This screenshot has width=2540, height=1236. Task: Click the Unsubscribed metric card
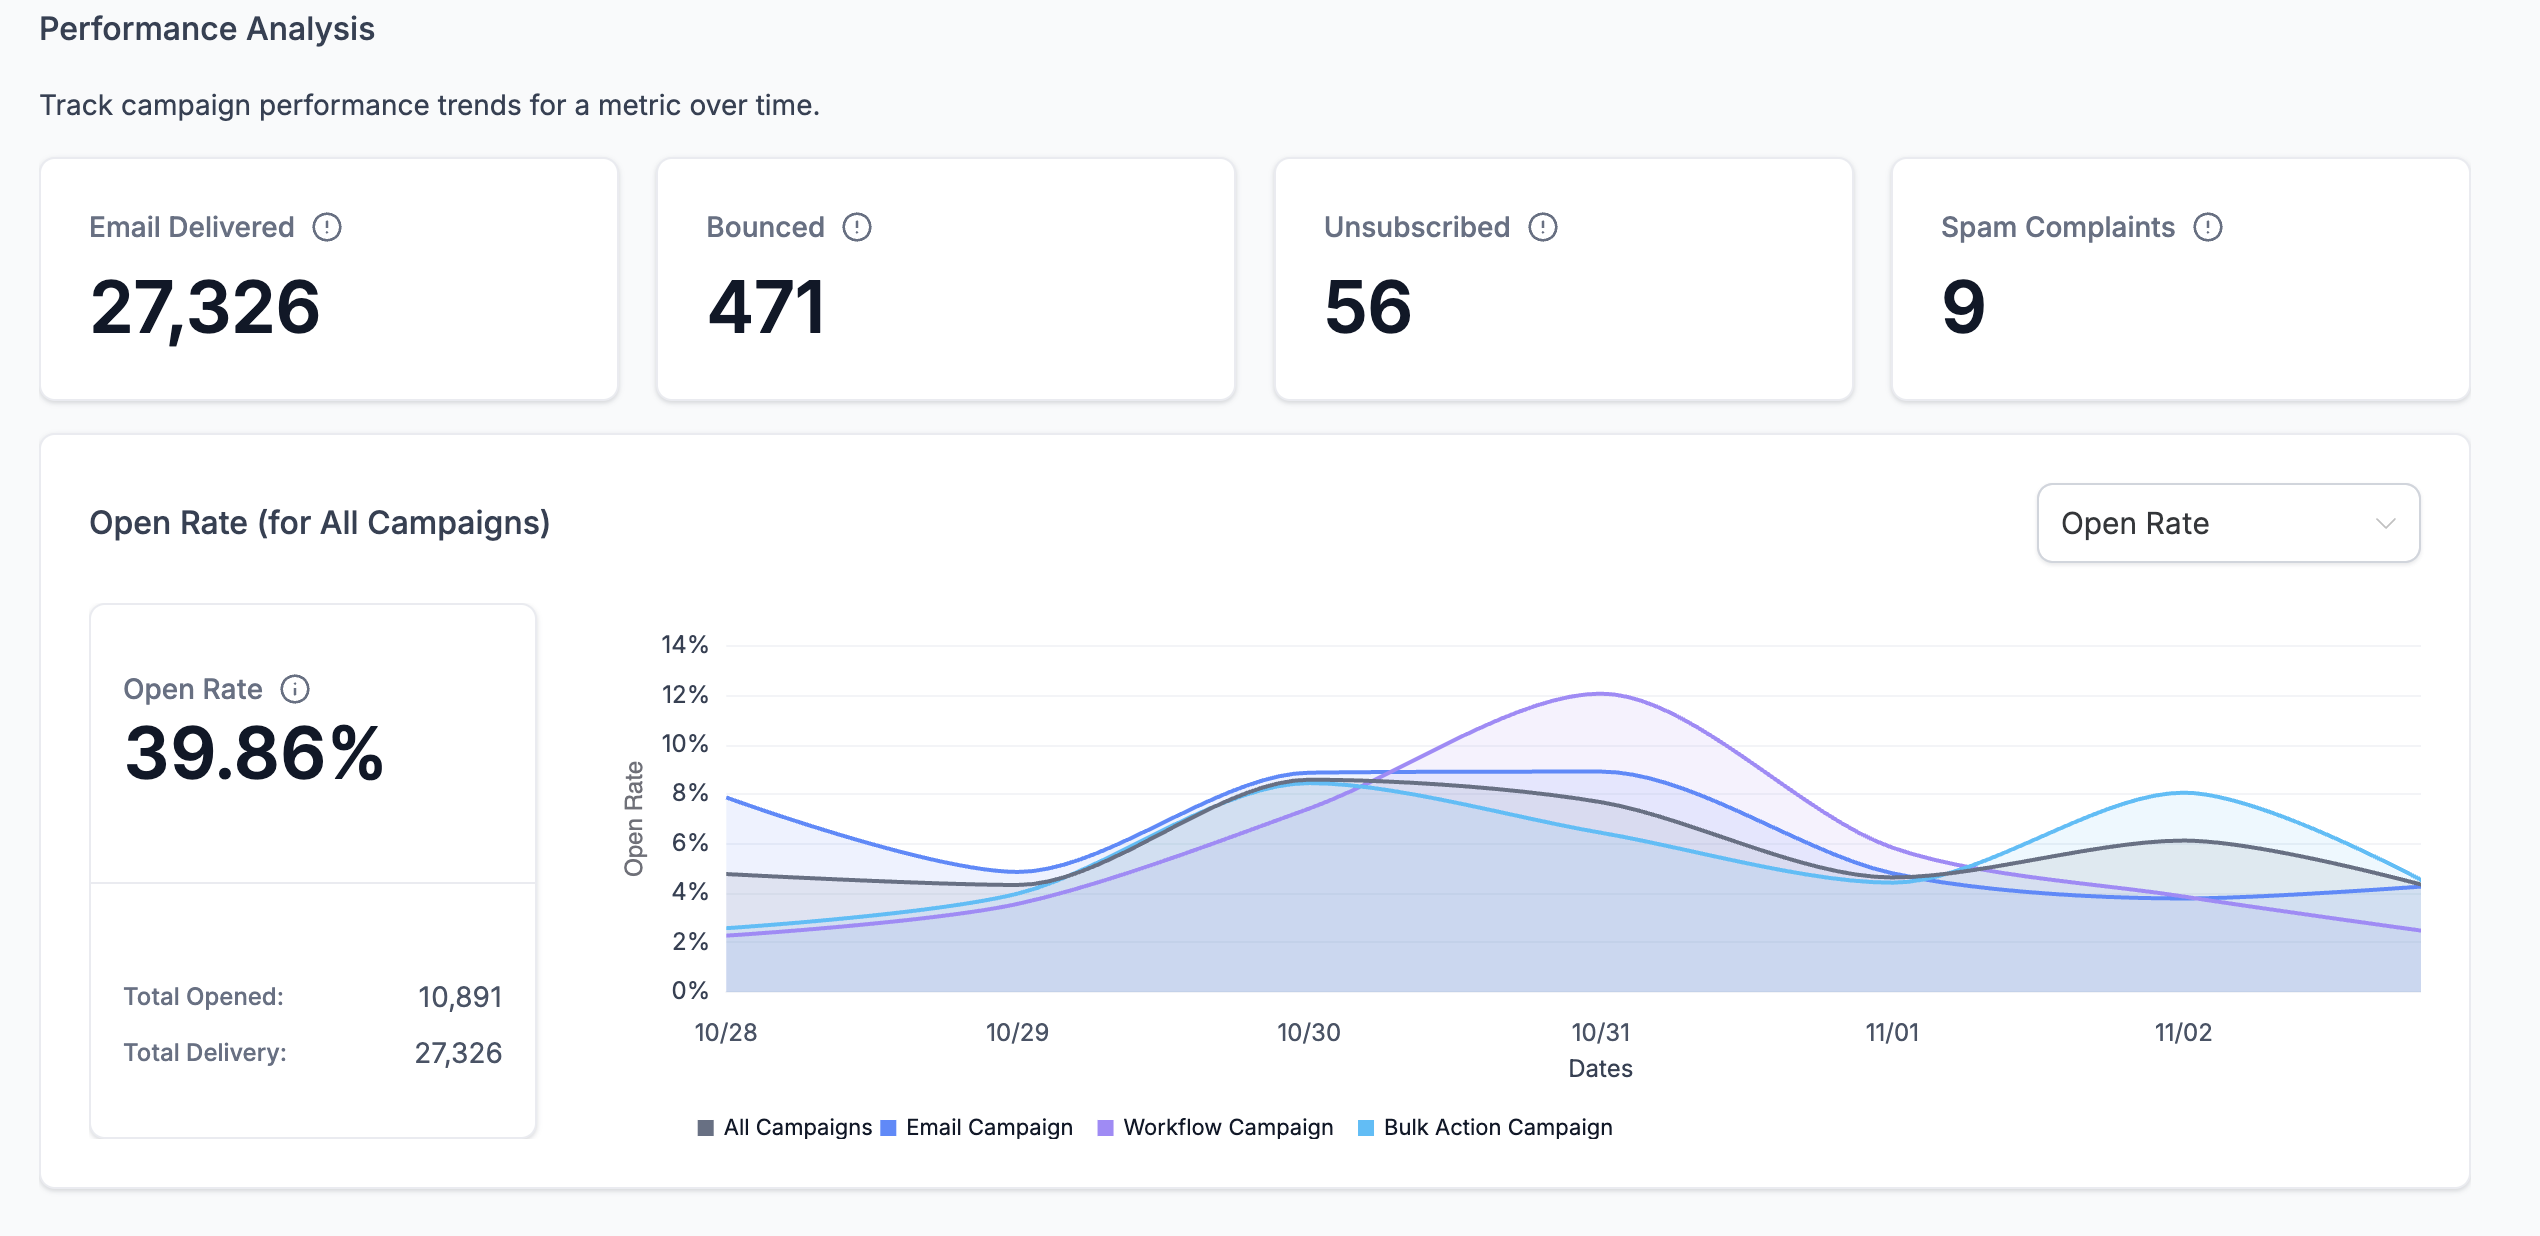pyautogui.click(x=1563, y=281)
